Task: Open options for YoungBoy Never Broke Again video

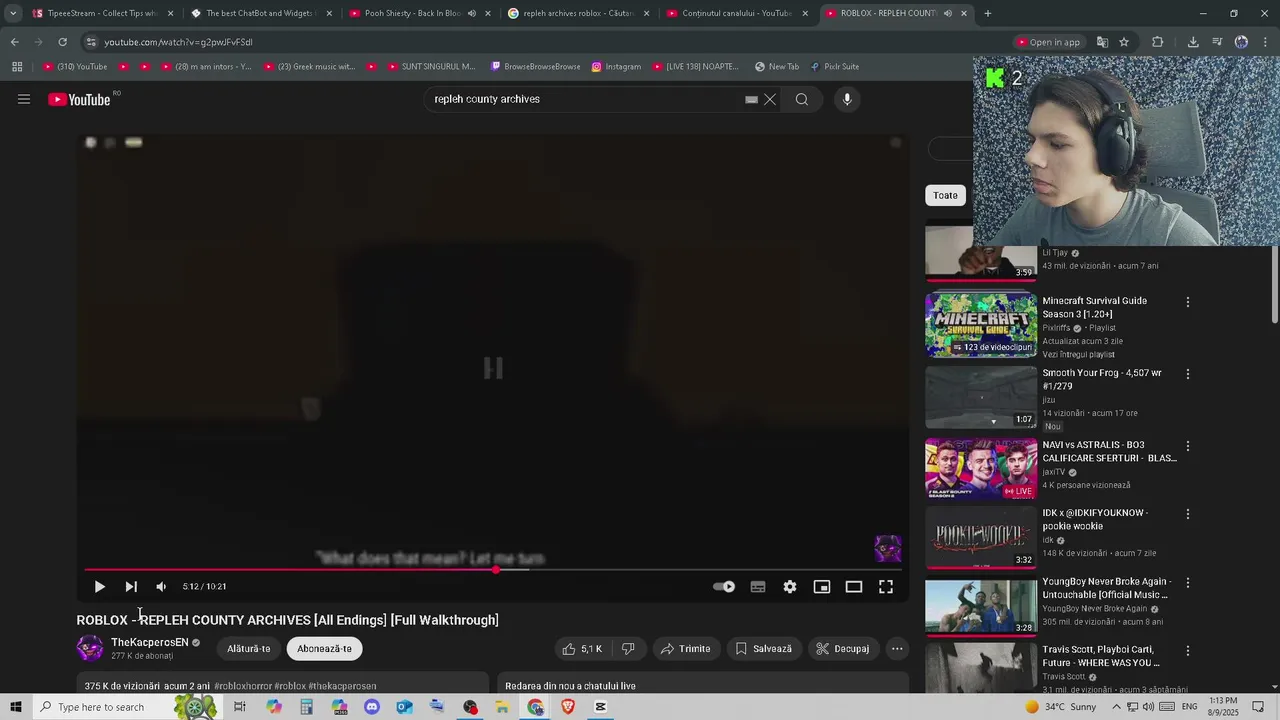Action: (1188, 583)
